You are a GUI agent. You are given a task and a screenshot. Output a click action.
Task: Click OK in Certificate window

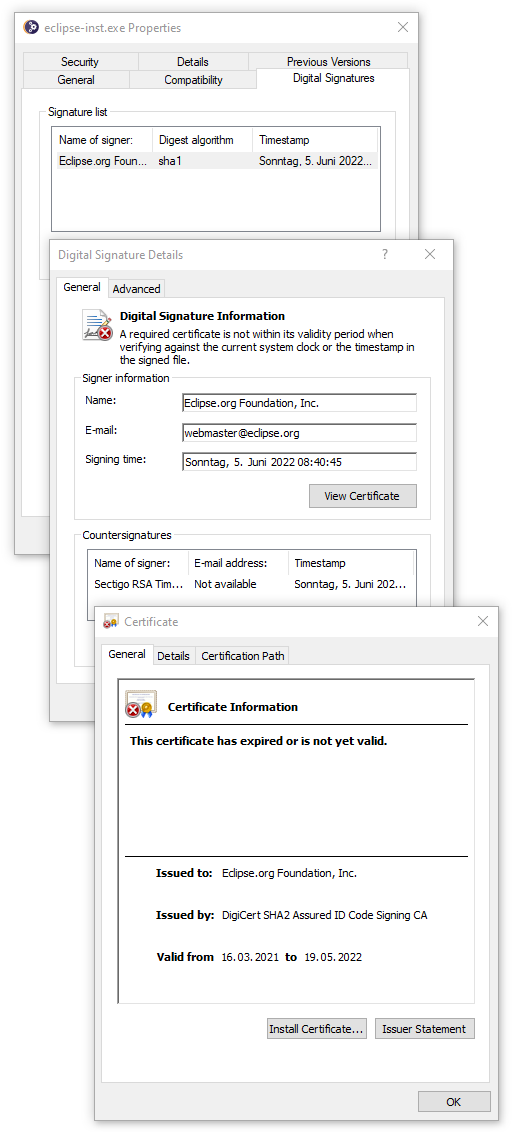pos(454,1102)
